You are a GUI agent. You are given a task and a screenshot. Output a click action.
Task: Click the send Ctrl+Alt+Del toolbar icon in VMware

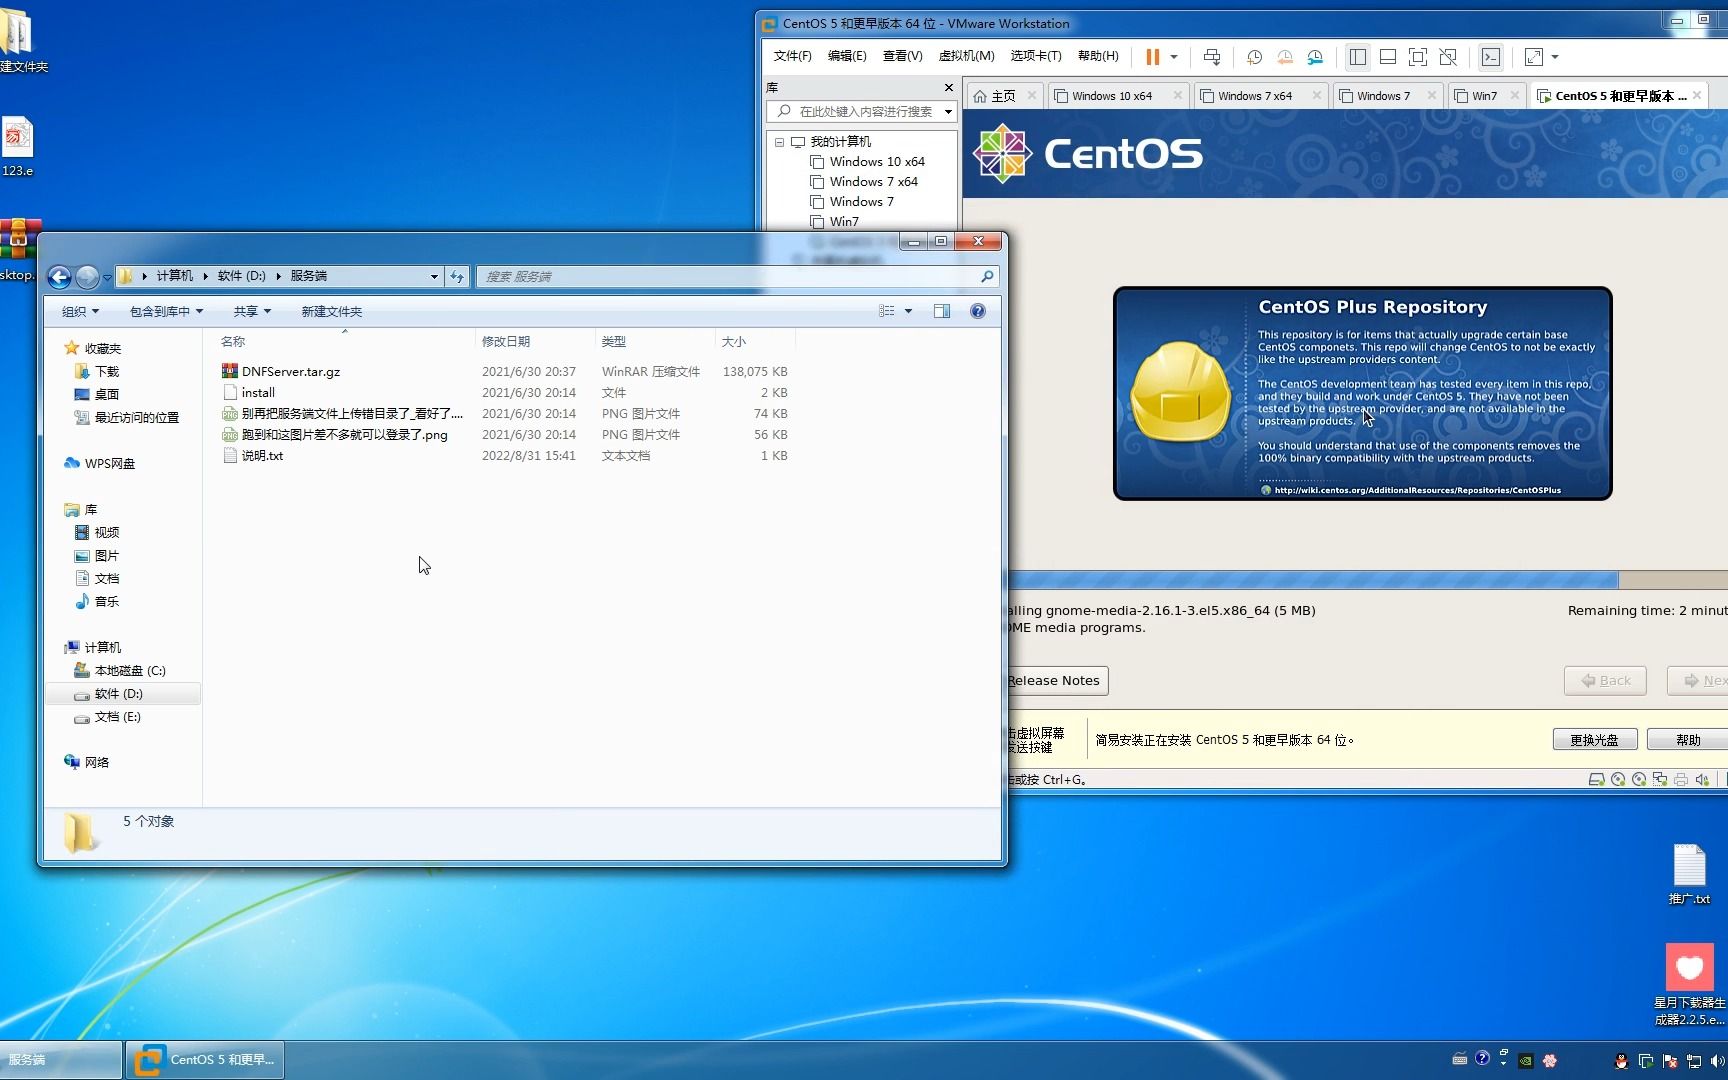[x=1212, y=57]
